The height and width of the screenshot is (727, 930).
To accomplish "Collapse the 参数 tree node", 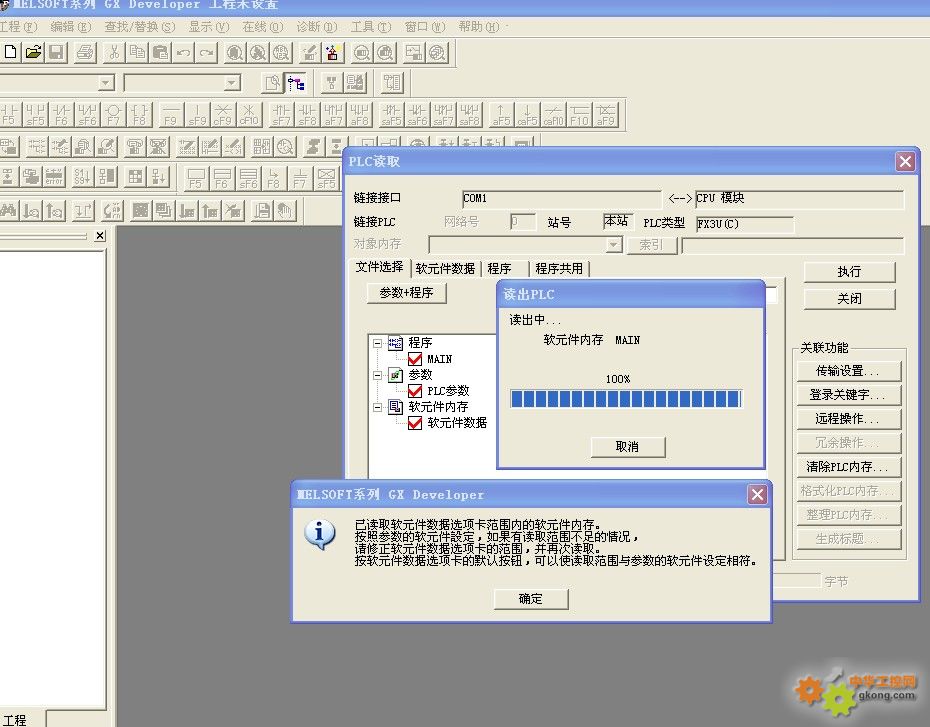I will pyautogui.click(x=378, y=375).
